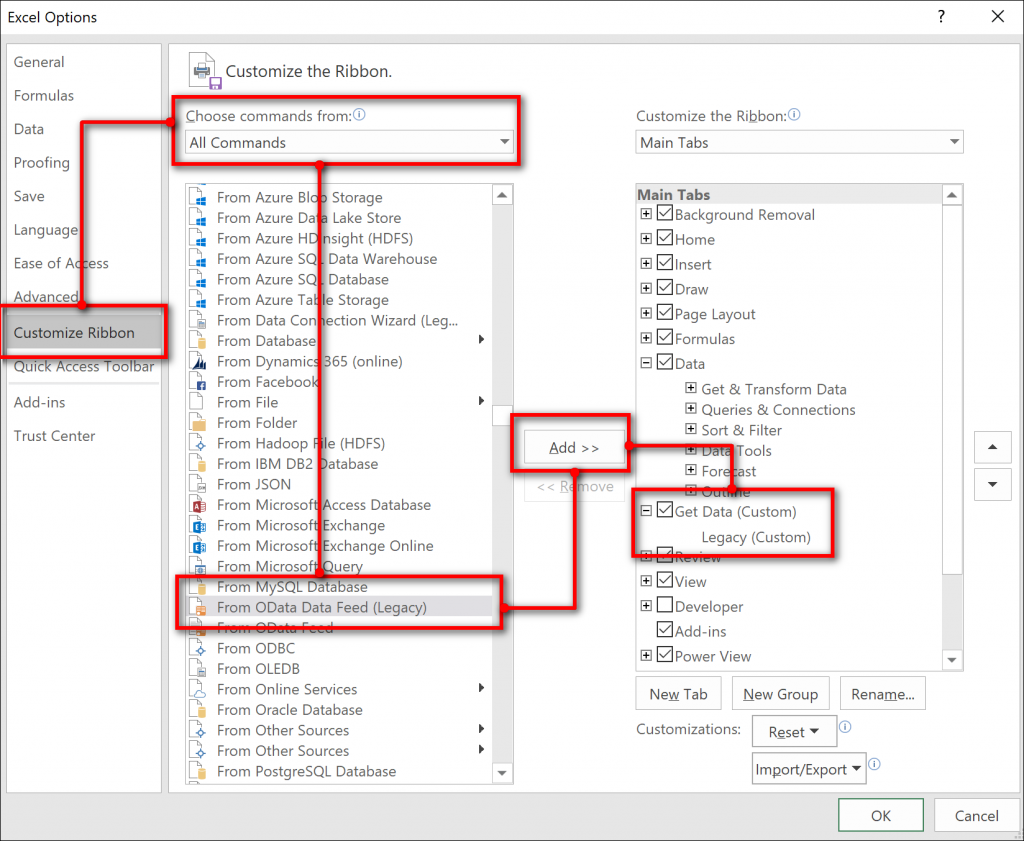Screen dimensions: 1024x841
Task: Click the Add >> button
Action: (x=574, y=448)
